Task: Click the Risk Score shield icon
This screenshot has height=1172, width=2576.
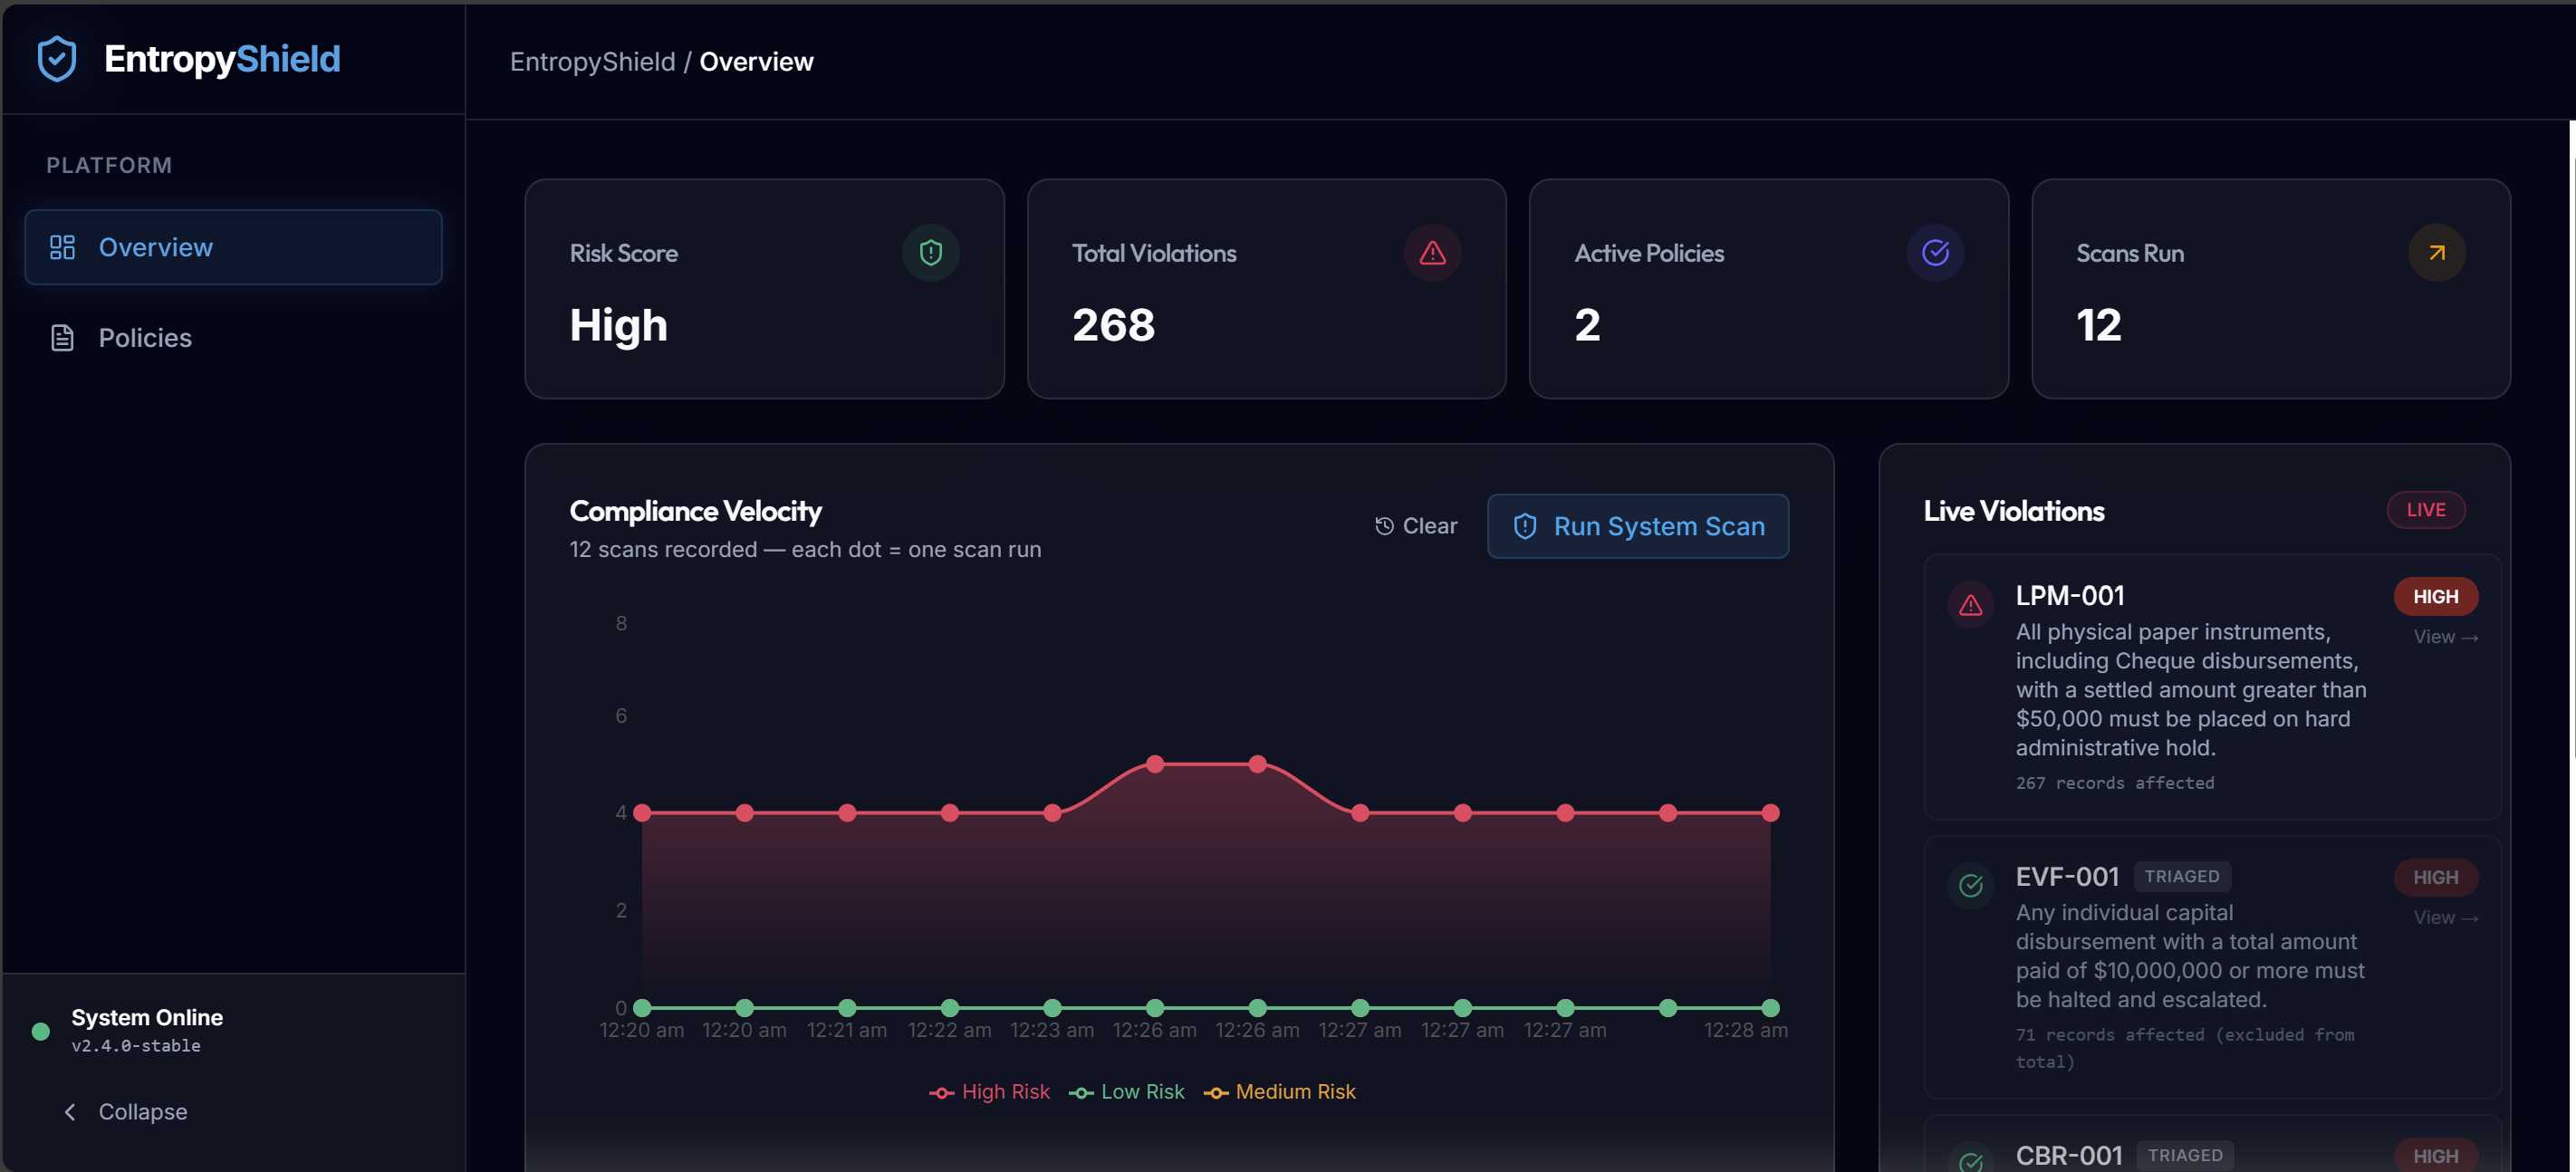Action: 930,253
